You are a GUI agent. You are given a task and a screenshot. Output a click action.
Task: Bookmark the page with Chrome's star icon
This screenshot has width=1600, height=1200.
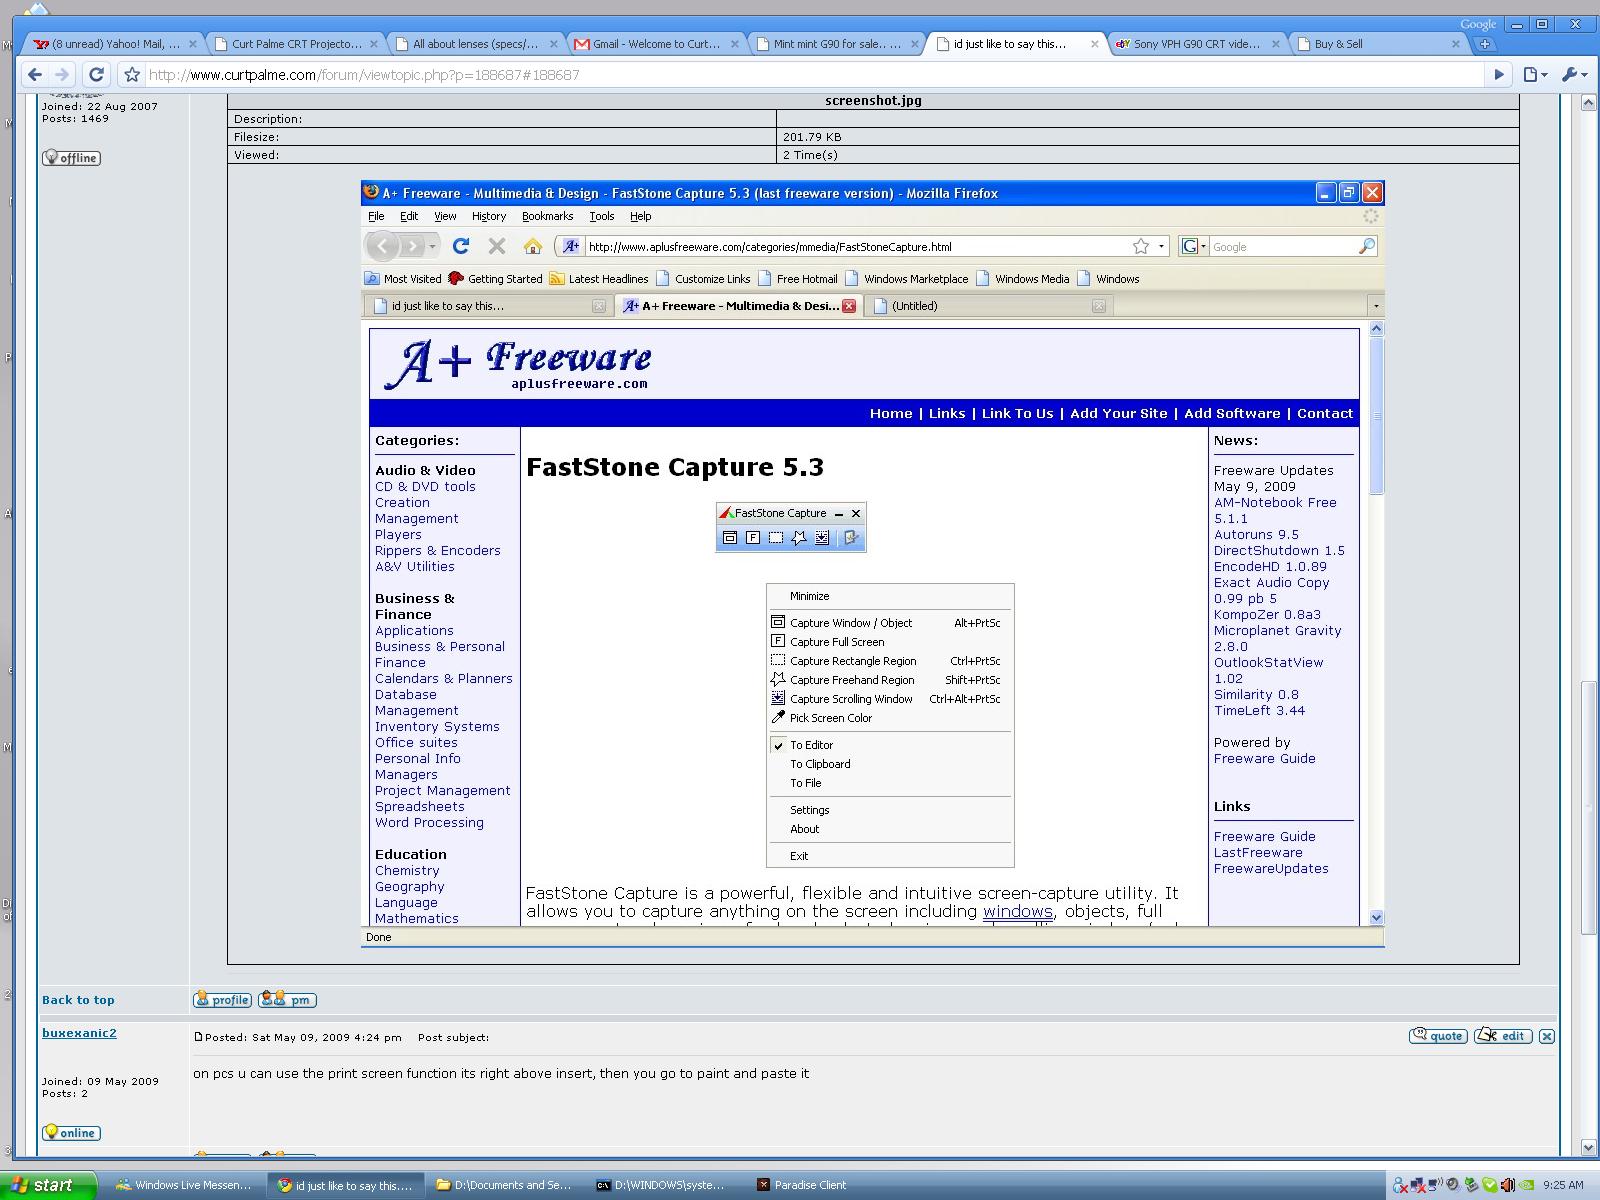click(131, 75)
